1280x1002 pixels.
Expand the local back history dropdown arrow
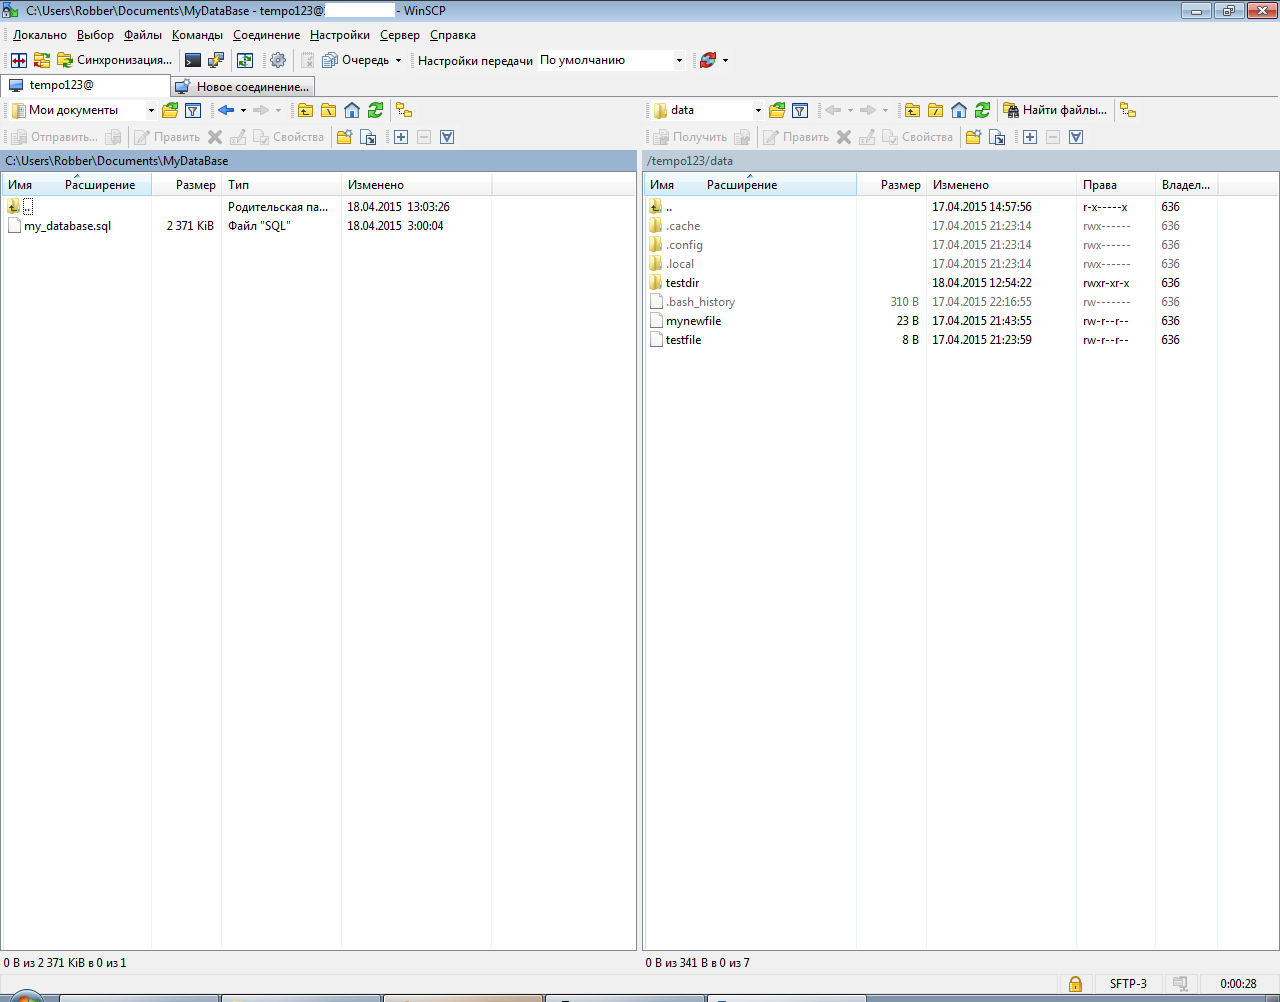tap(243, 110)
